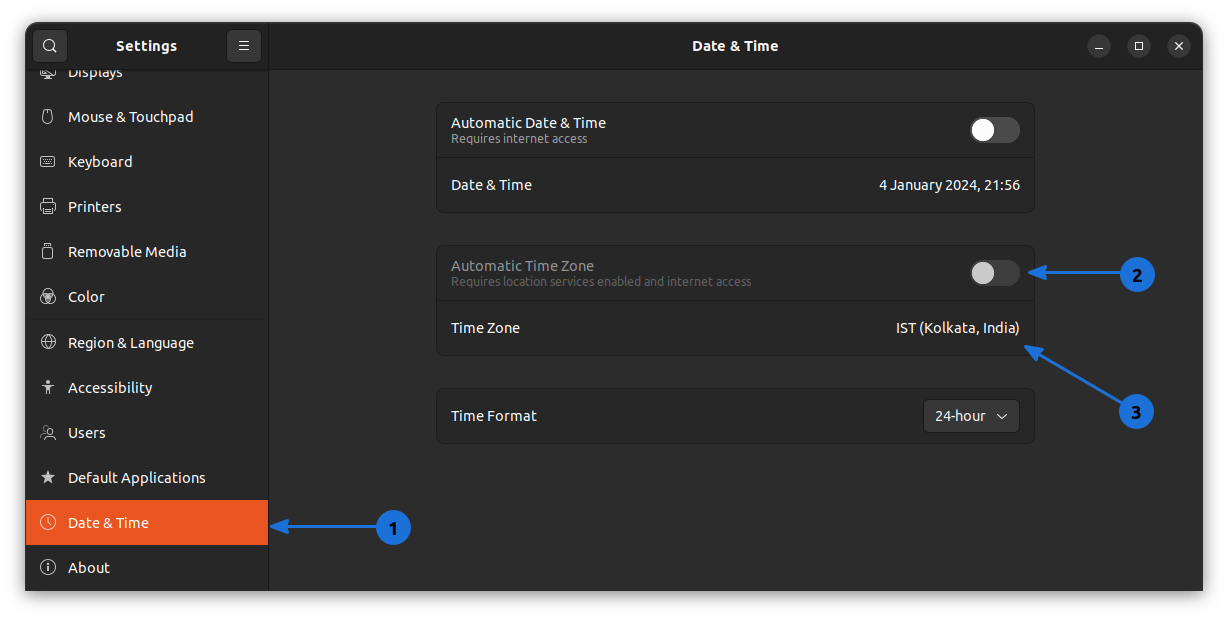Open the Accessibility panel
The width and height of the screenshot is (1228, 619).
147,387
